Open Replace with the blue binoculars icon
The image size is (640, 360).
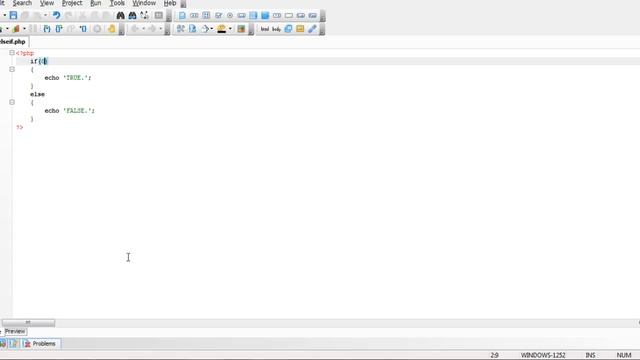click(132, 16)
